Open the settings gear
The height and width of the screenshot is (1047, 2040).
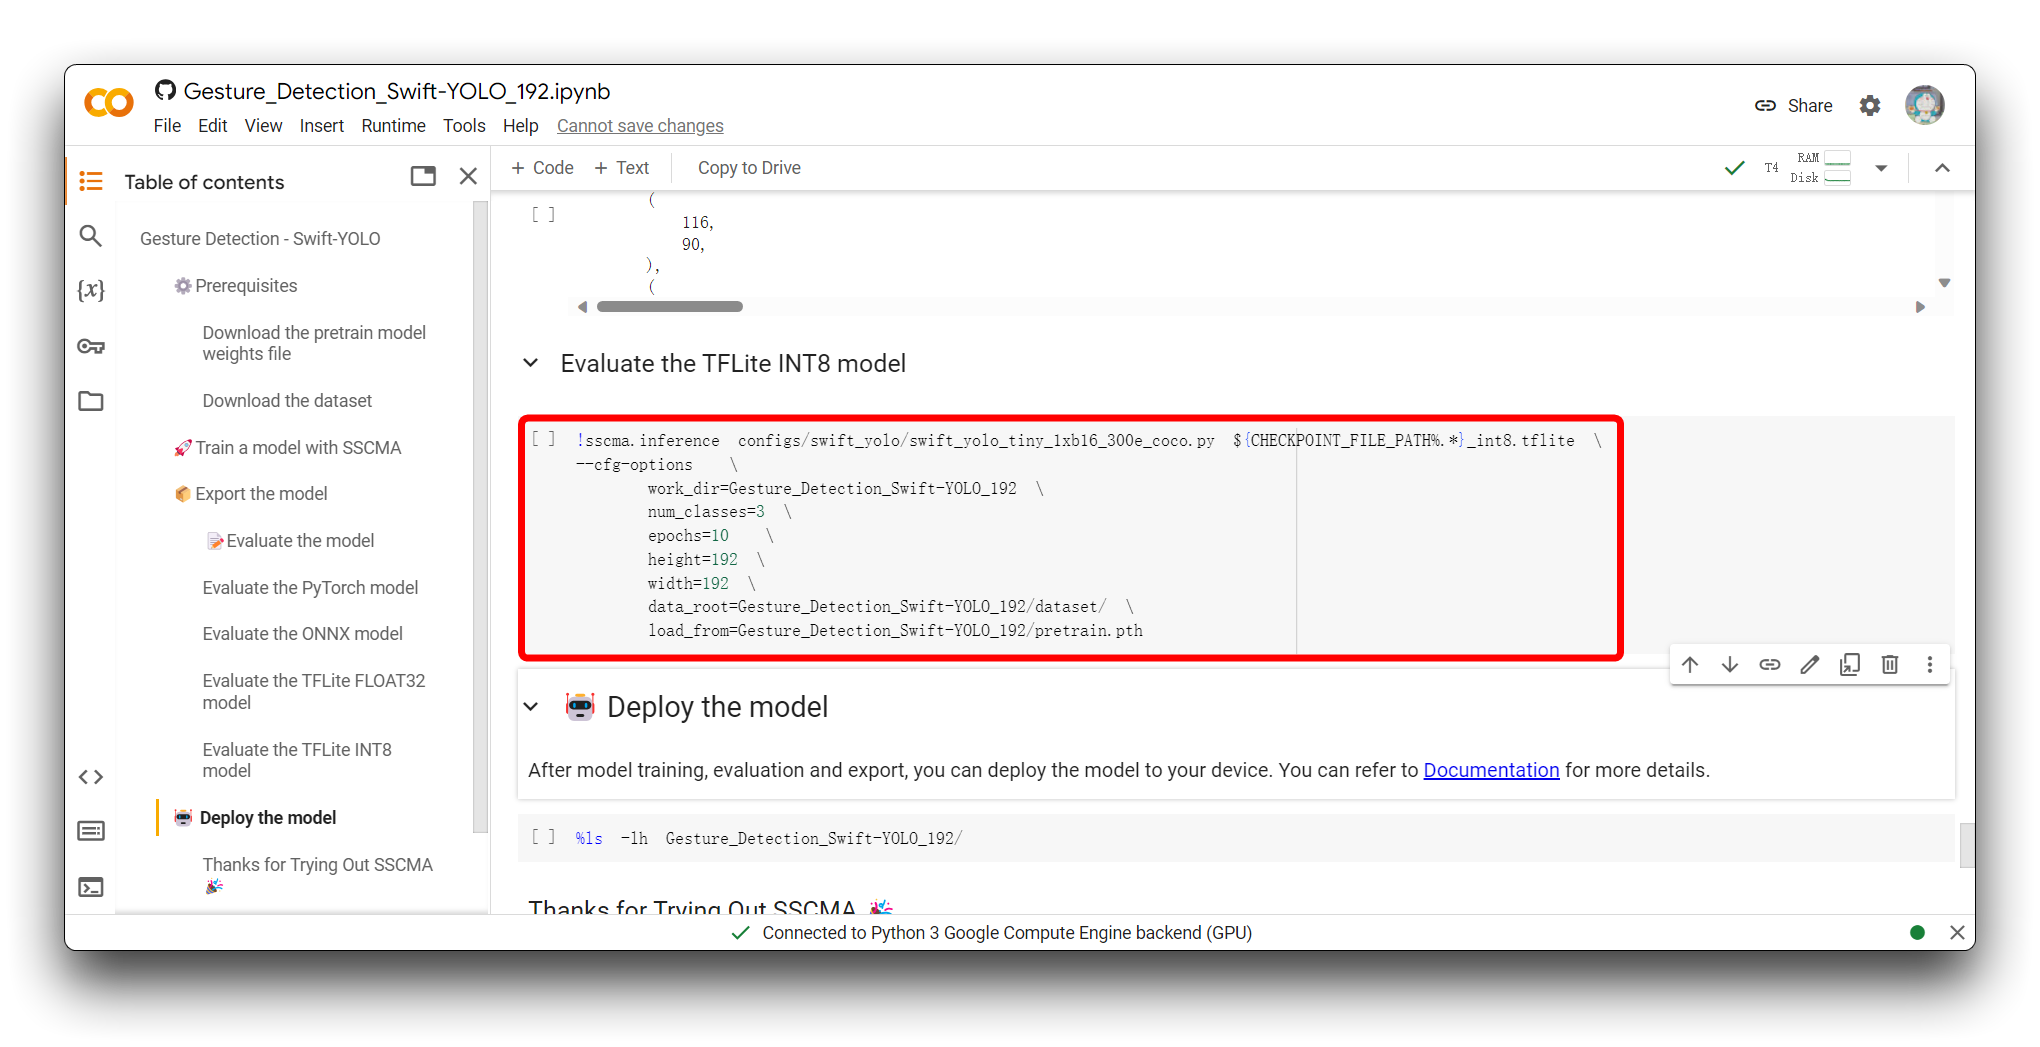(x=1870, y=105)
